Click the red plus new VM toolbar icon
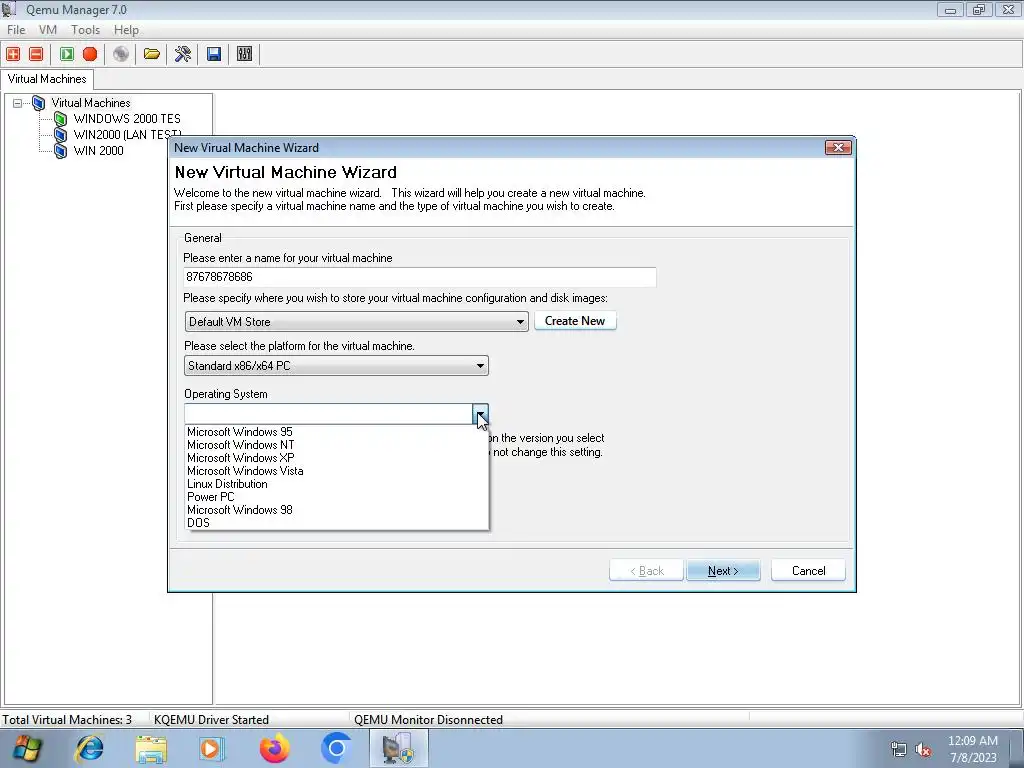 [x=13, y=54]
